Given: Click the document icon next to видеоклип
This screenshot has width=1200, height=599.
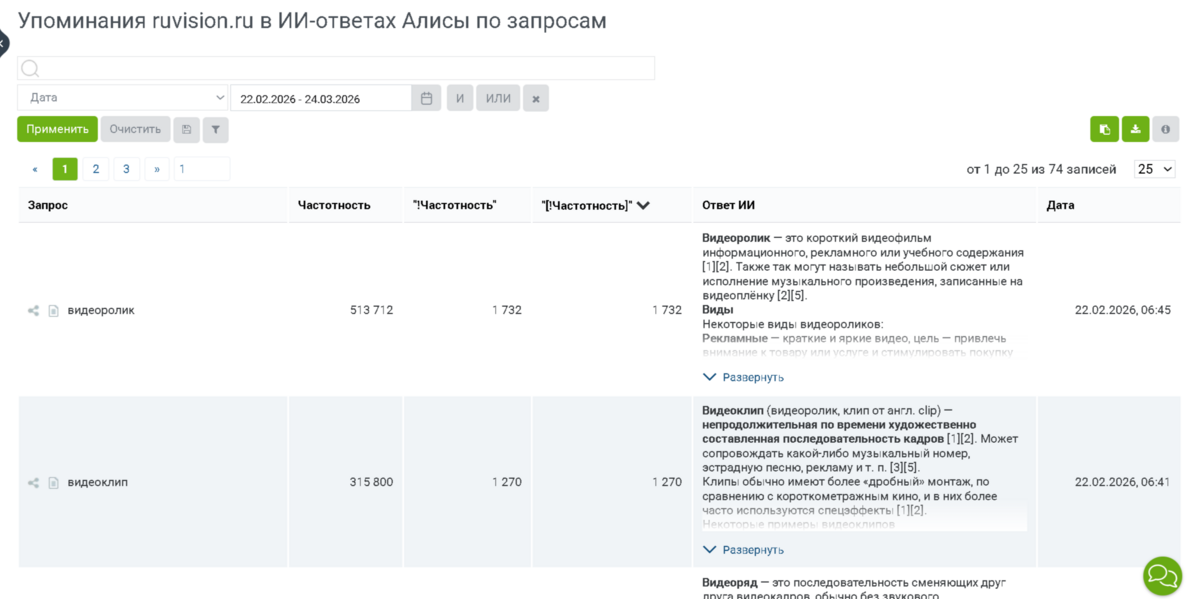Looking at the screenshot, I should pyautogui.click(x=54, y=482).
